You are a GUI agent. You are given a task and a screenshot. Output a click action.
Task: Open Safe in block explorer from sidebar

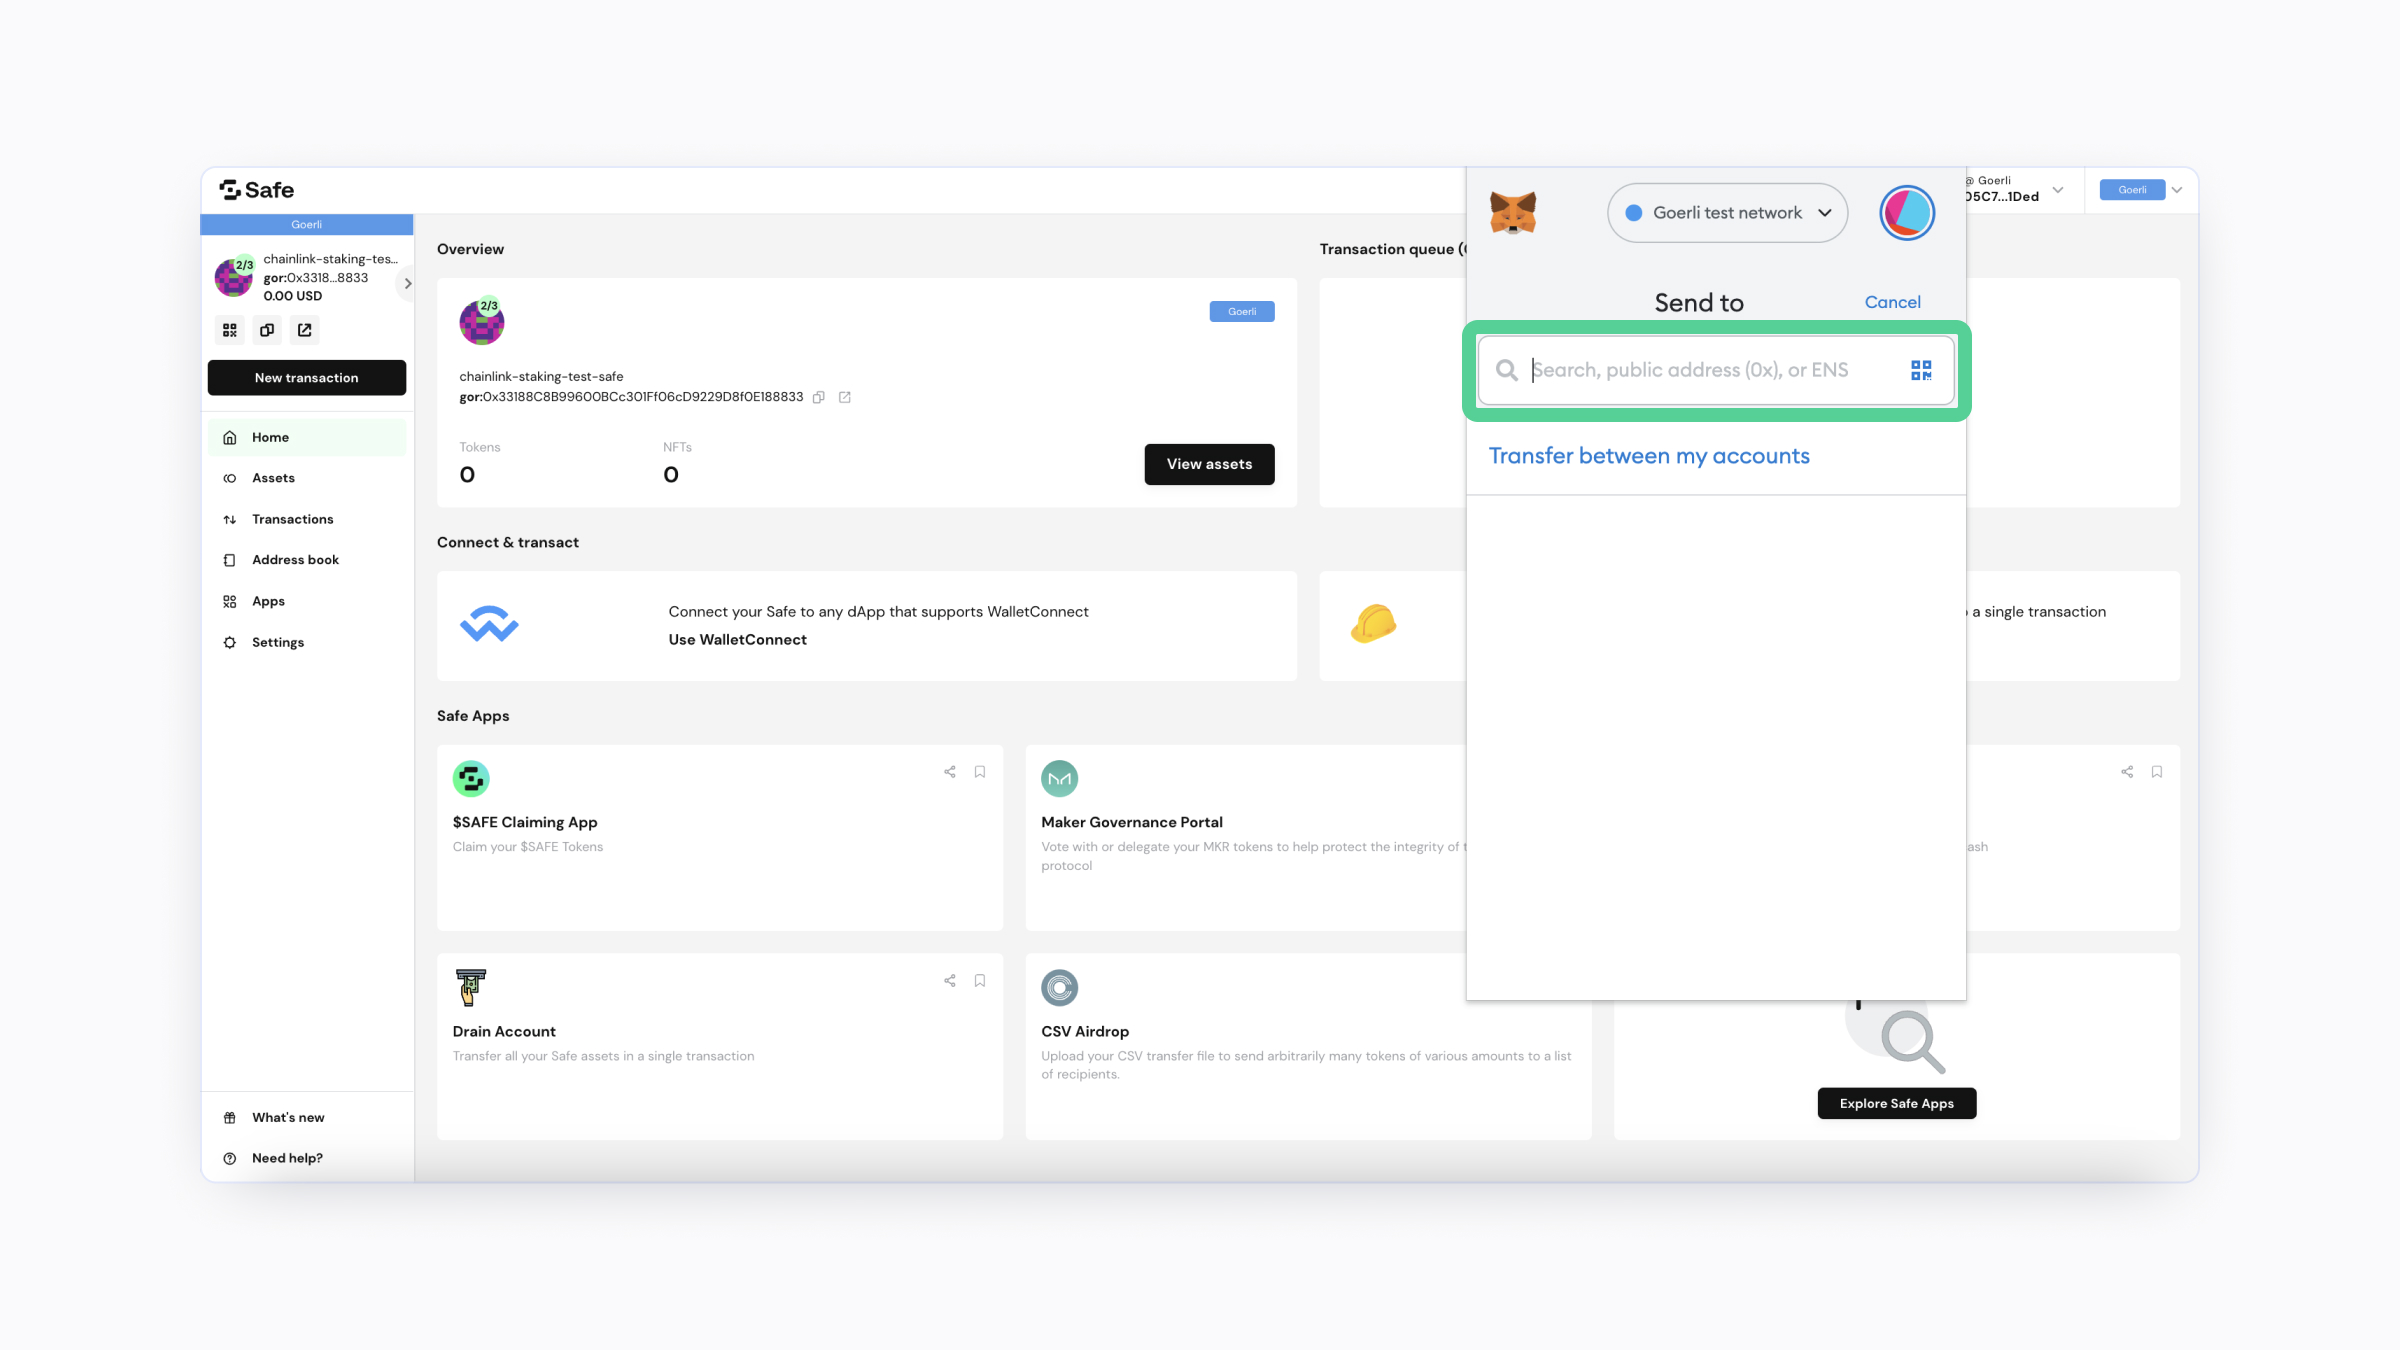tap(305, 330)
